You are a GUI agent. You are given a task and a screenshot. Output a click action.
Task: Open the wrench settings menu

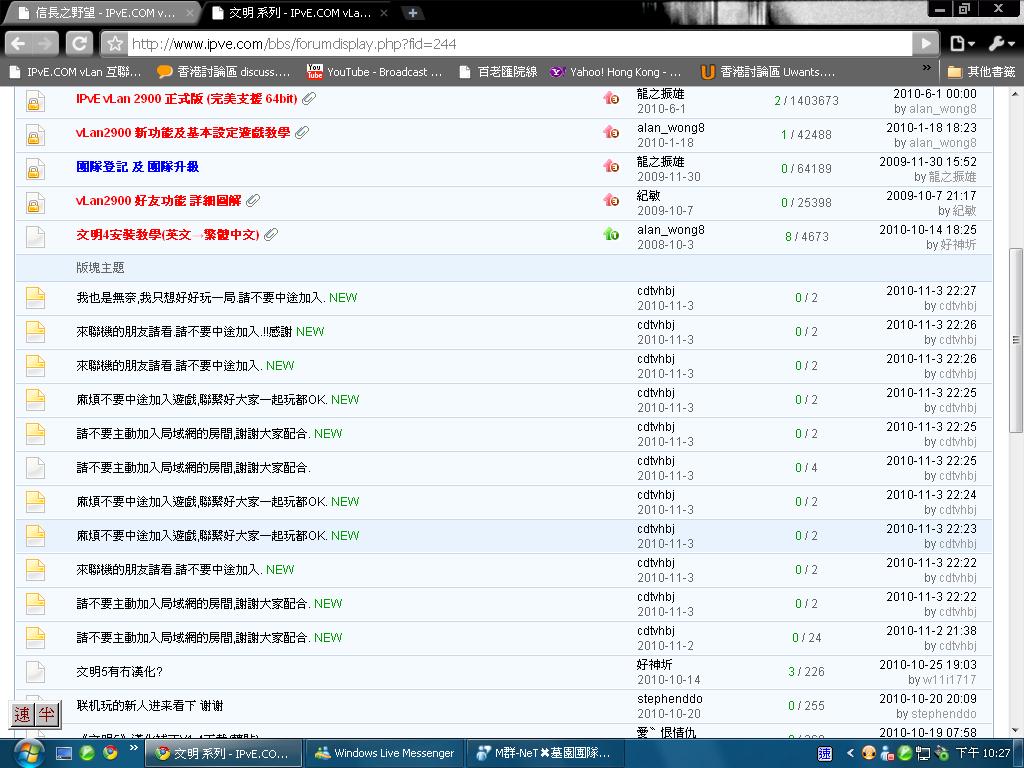[1001, 44]
